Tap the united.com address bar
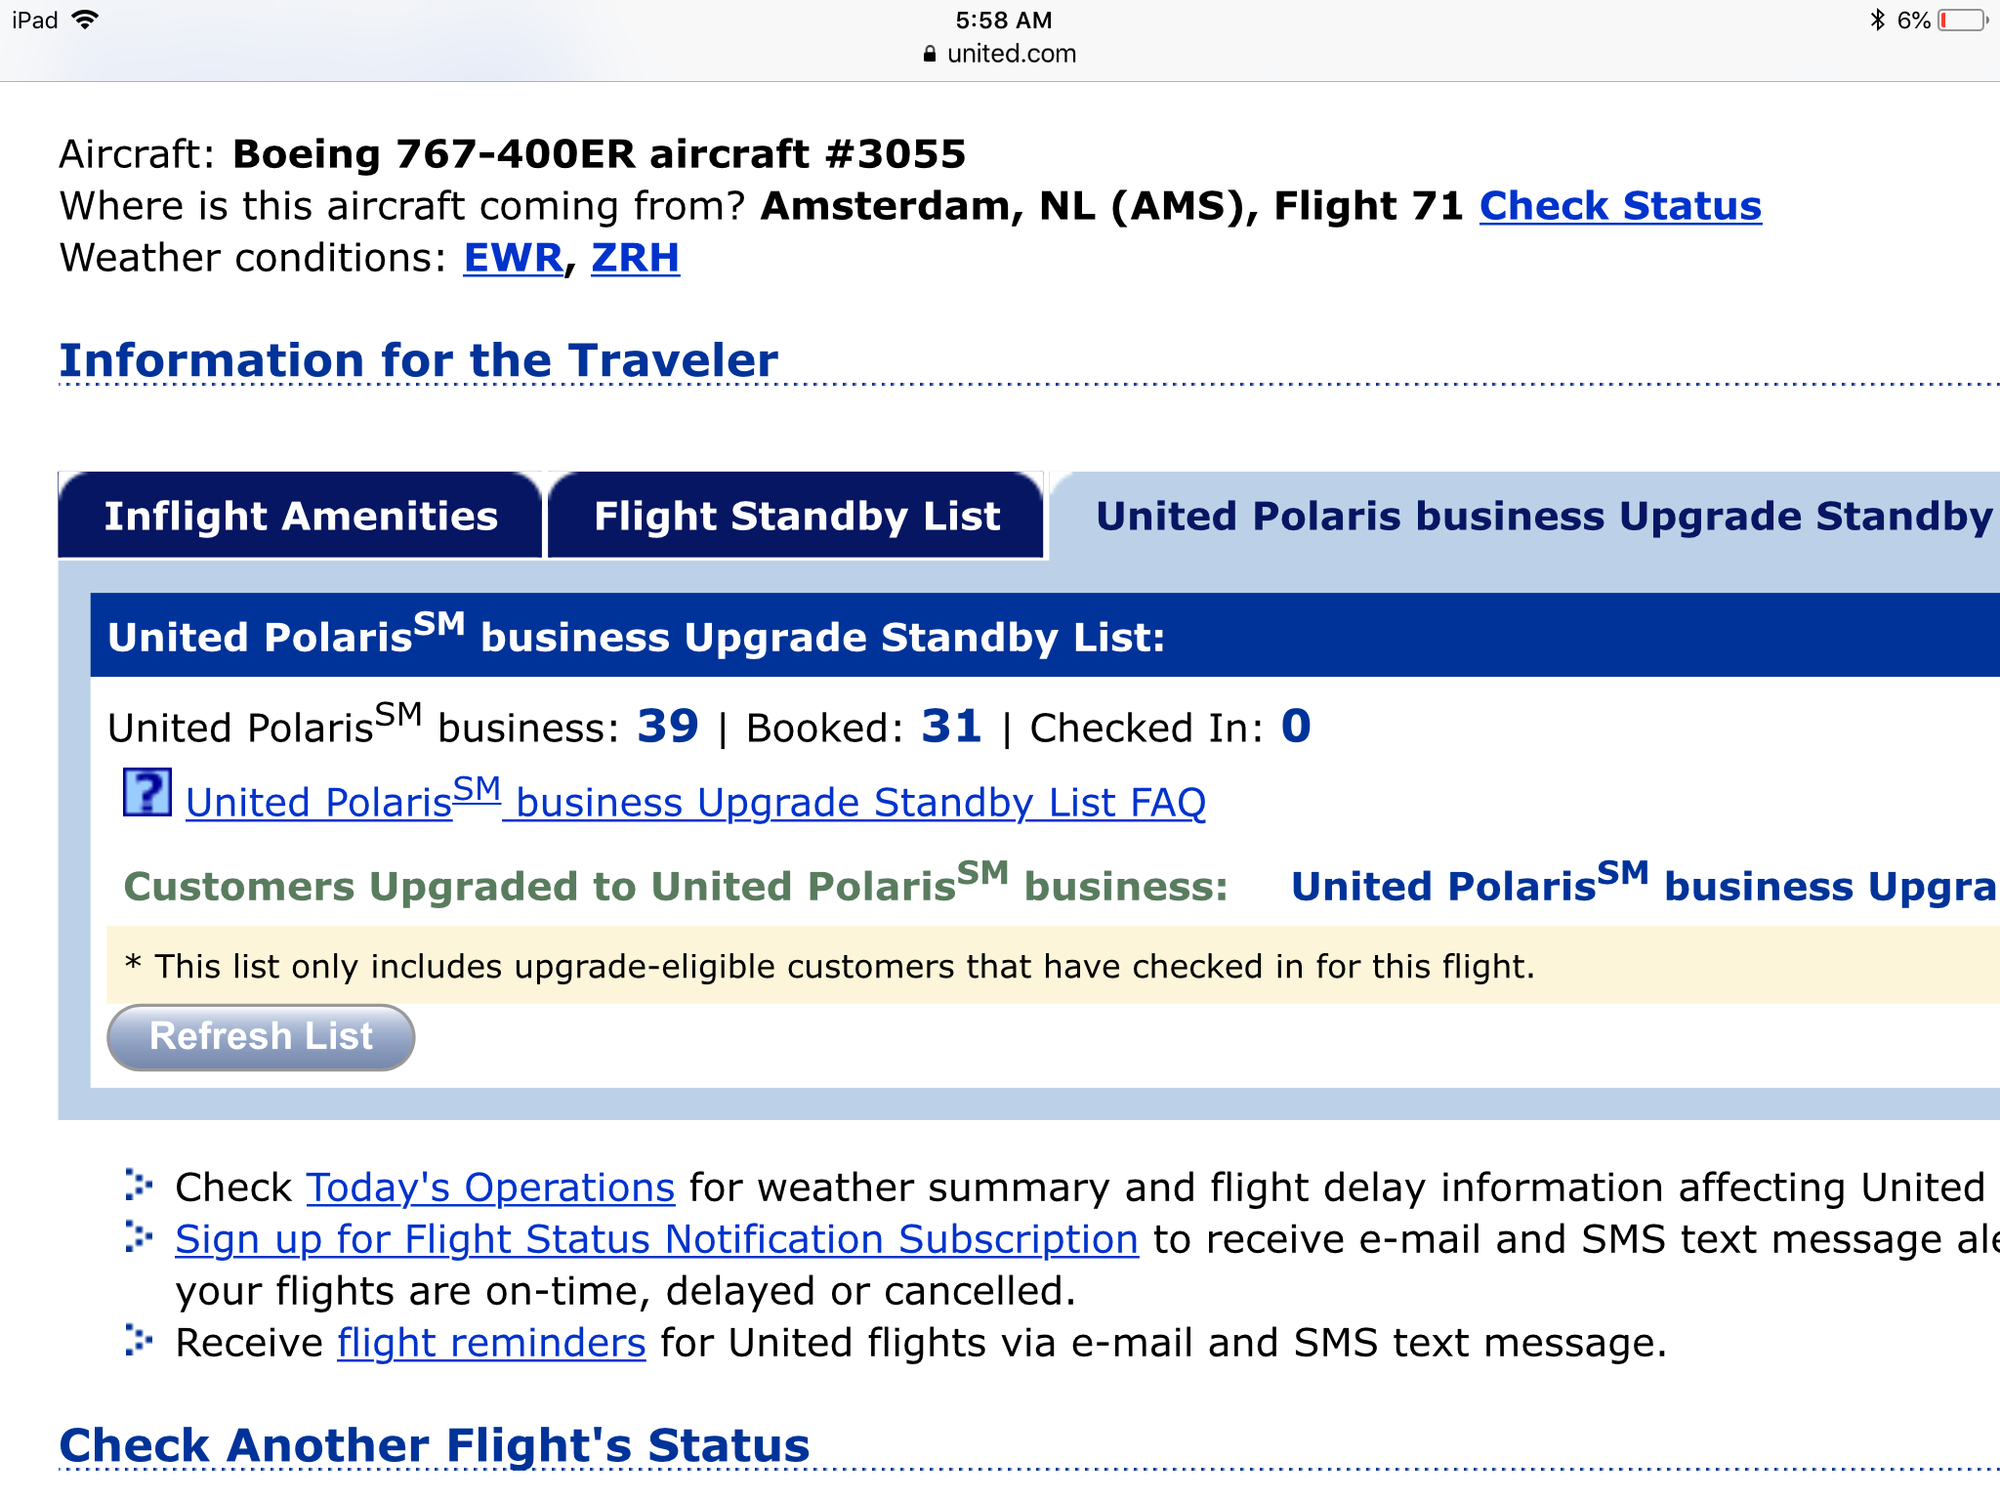The width and height of the screenshot is (2000, 1500). pos(1010,54)
